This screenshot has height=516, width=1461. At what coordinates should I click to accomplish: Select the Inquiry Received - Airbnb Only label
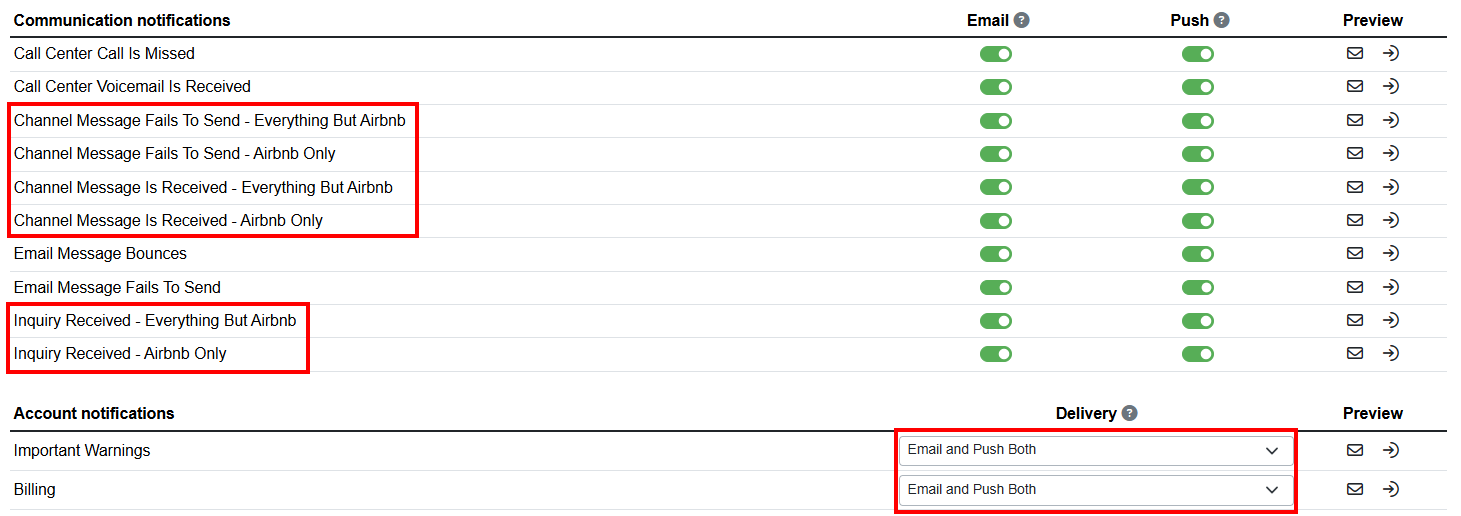click(x=120, y=354)
